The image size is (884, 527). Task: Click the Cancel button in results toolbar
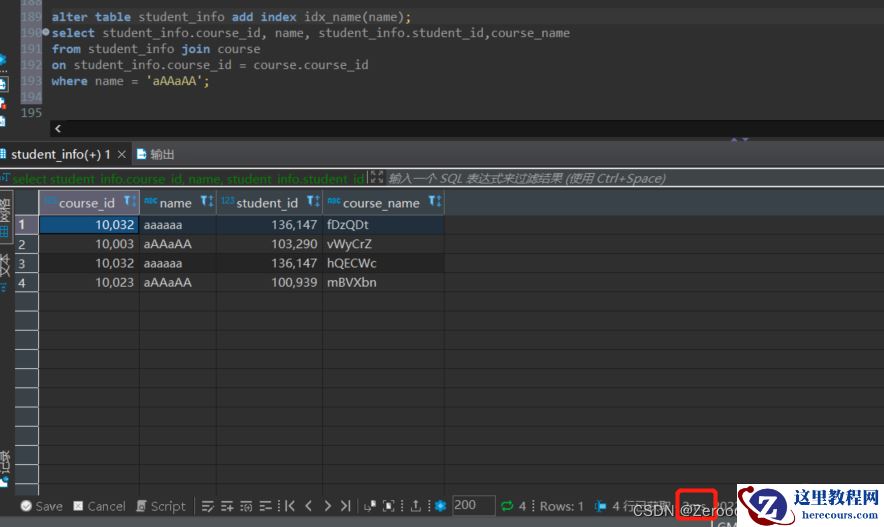[99, 506]
